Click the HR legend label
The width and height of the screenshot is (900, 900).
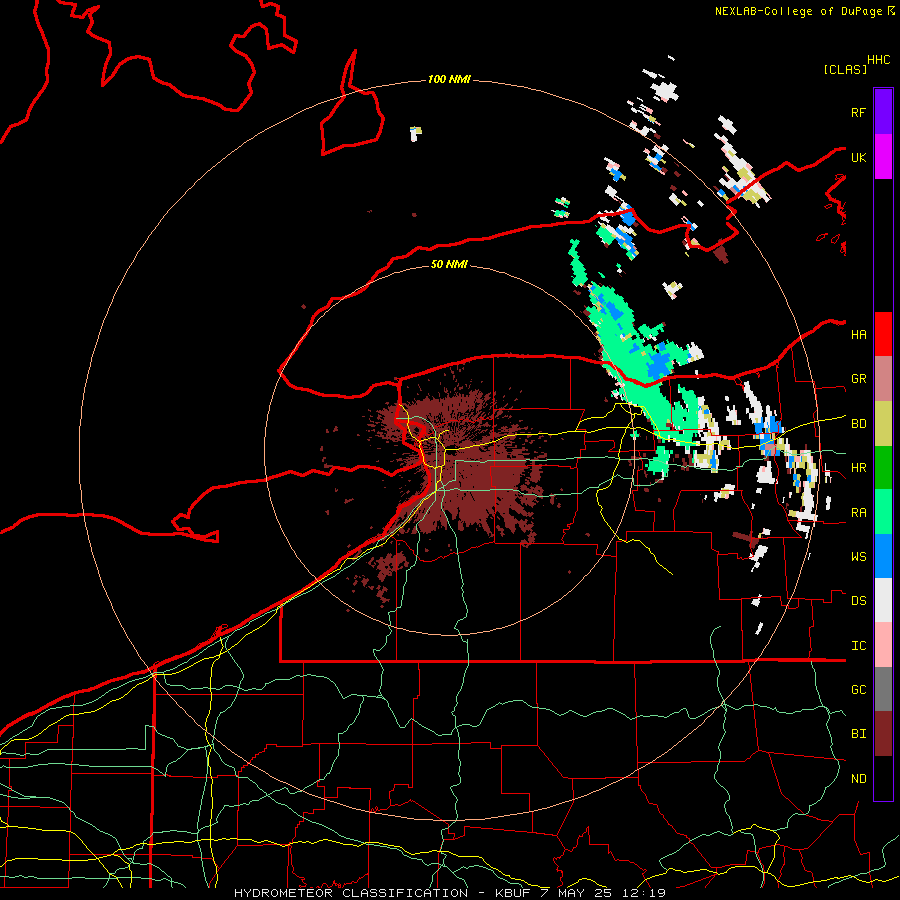(x=858, y=468)
